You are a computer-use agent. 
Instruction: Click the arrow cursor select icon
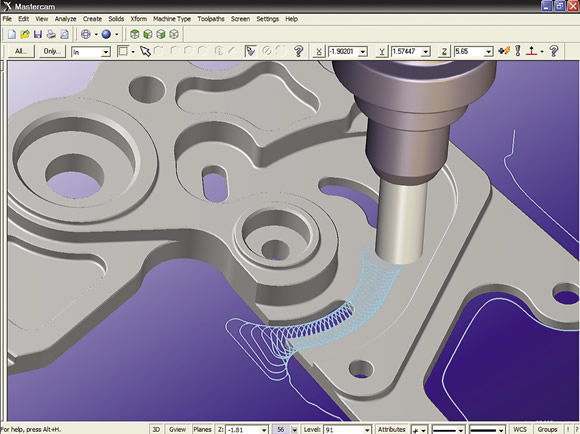(x=145, y=51)
